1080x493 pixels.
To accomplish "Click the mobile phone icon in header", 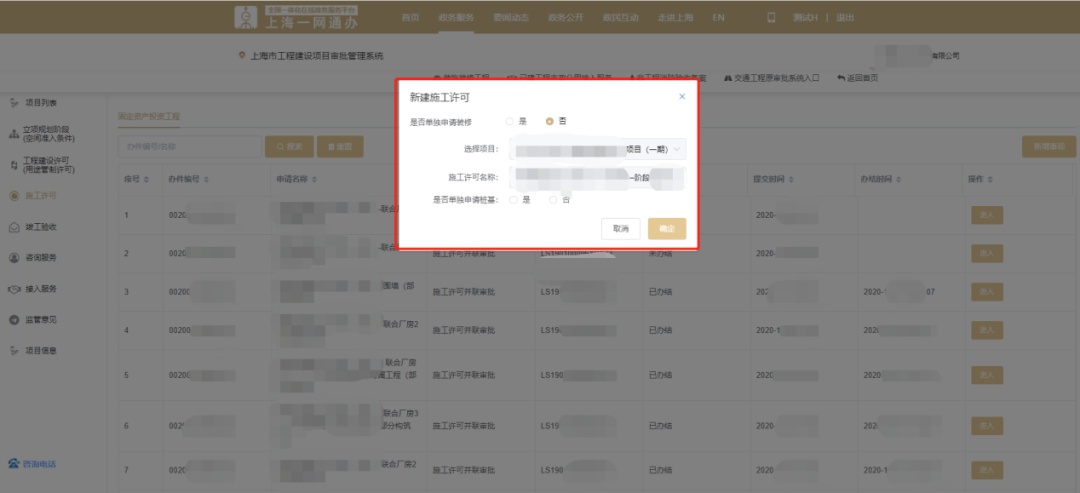I will pyautogui.click(x=771, y=18).
